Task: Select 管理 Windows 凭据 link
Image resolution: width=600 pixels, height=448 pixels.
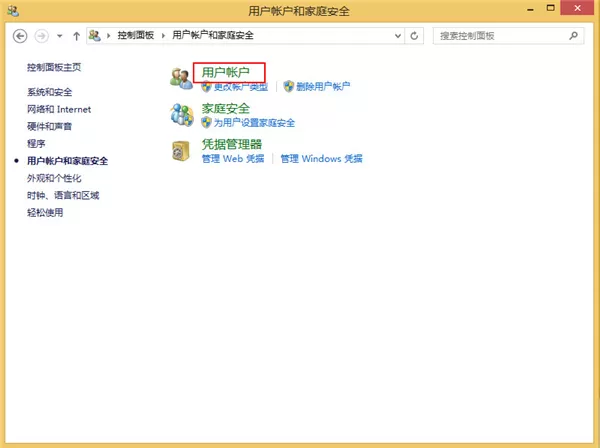Action: [x=321, y=158]
